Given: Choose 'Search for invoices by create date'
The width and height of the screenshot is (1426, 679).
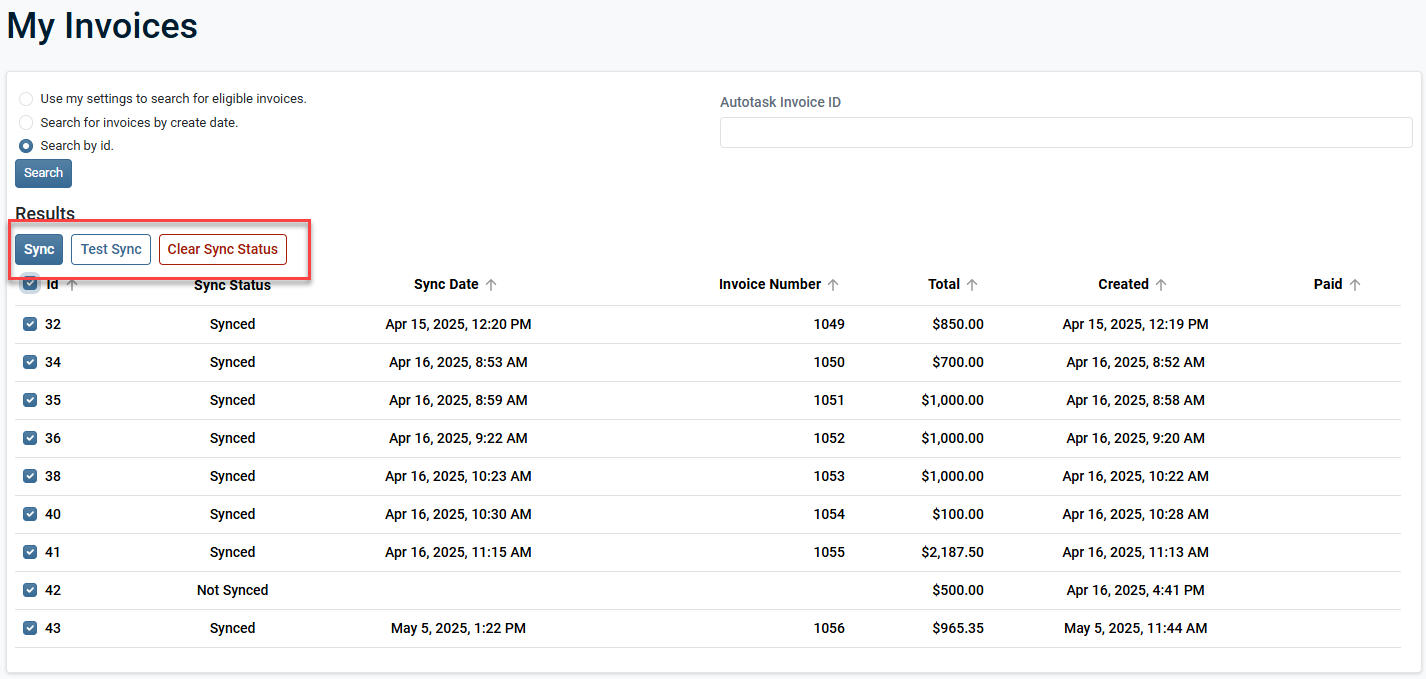Looking at the screenshot, I should (26, 122).
